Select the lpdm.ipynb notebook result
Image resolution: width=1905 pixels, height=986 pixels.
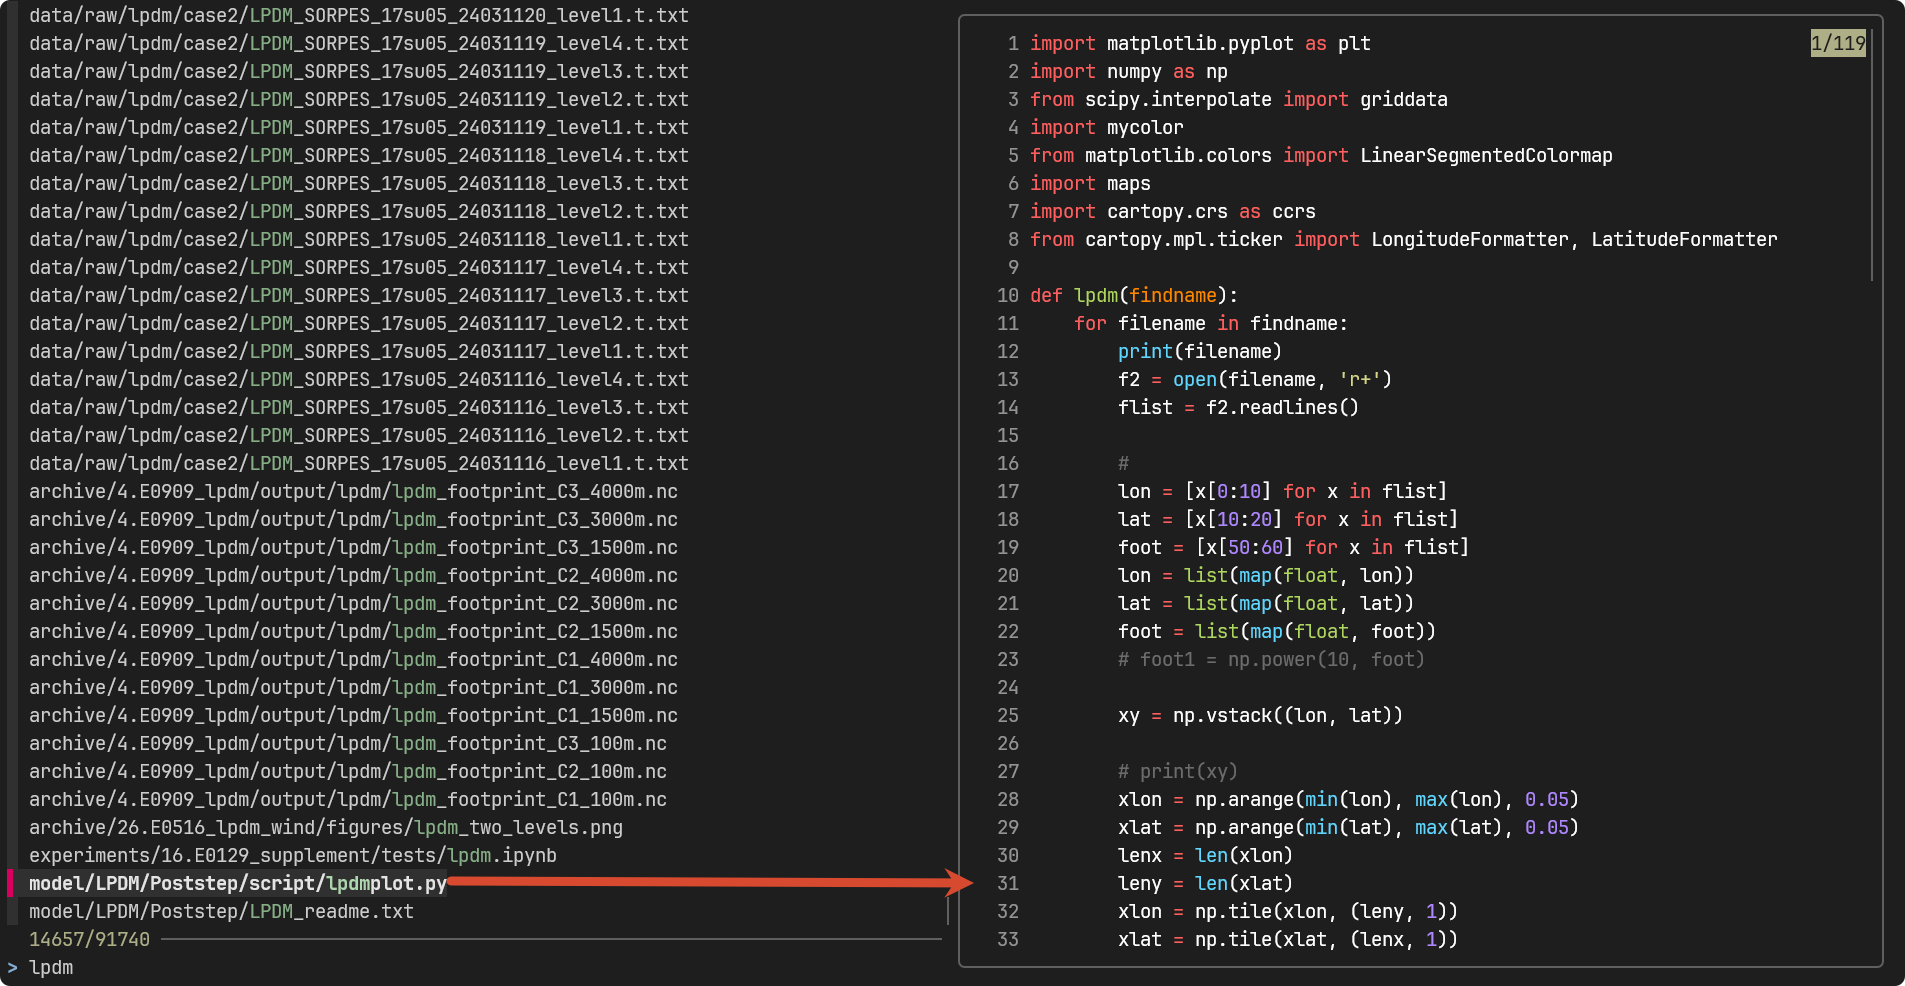293,855
